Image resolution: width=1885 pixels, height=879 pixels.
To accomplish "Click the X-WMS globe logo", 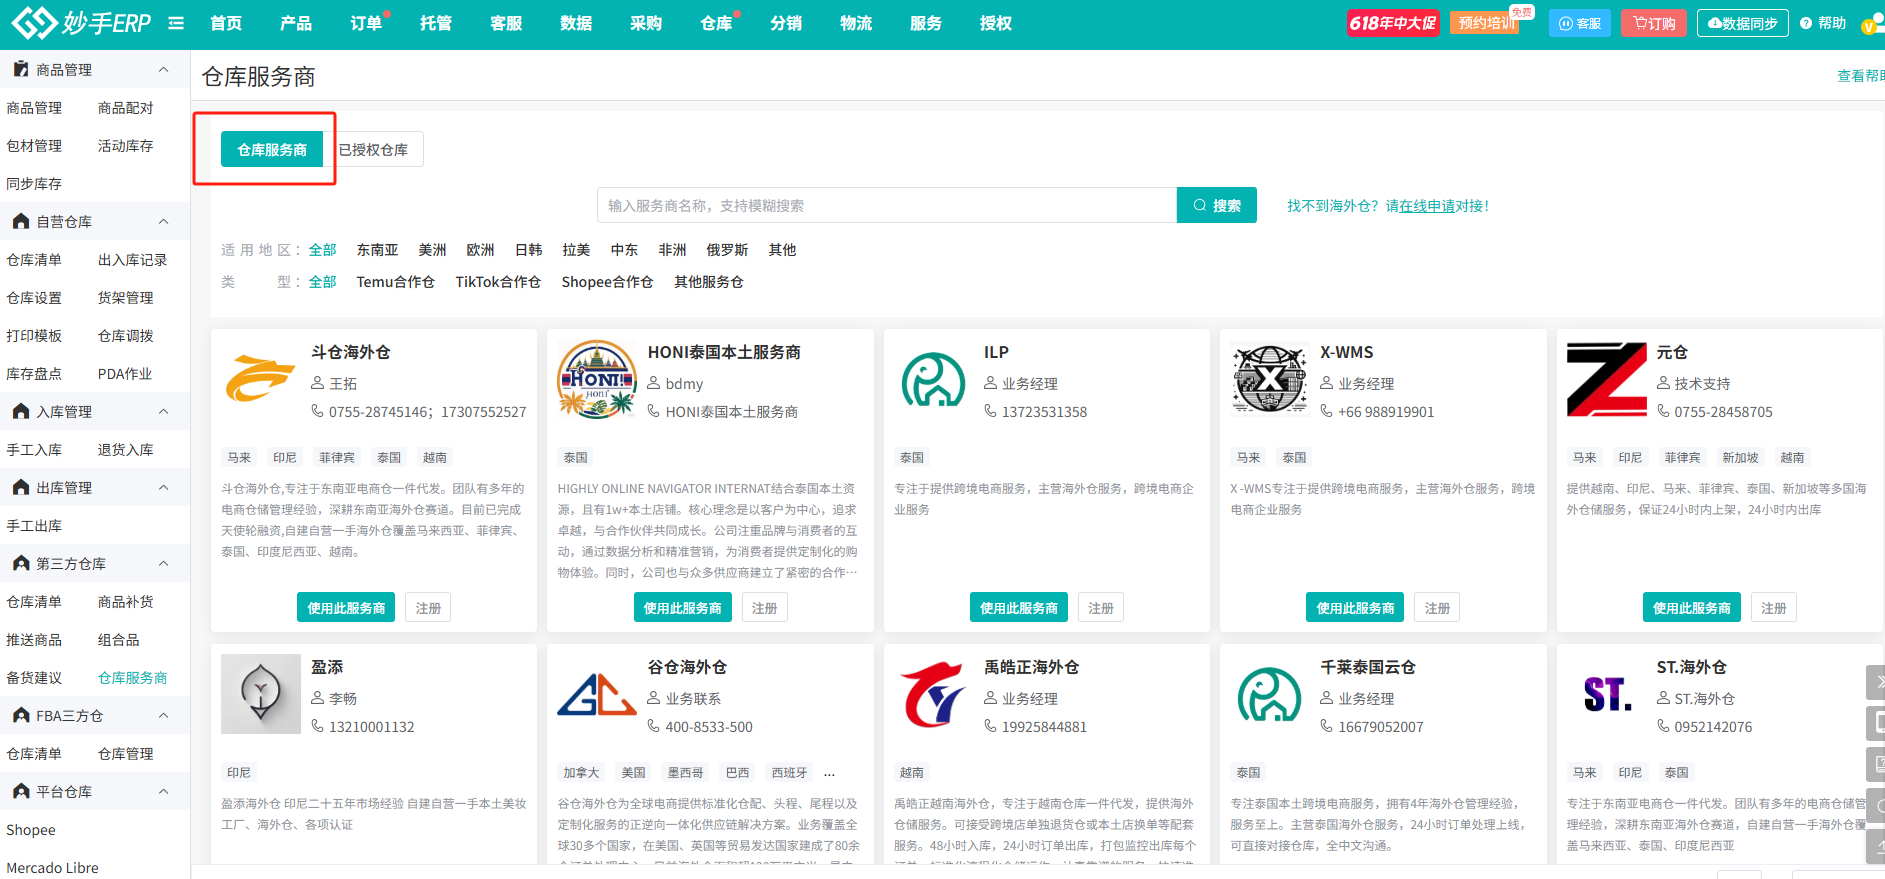I will [1269, 379].
